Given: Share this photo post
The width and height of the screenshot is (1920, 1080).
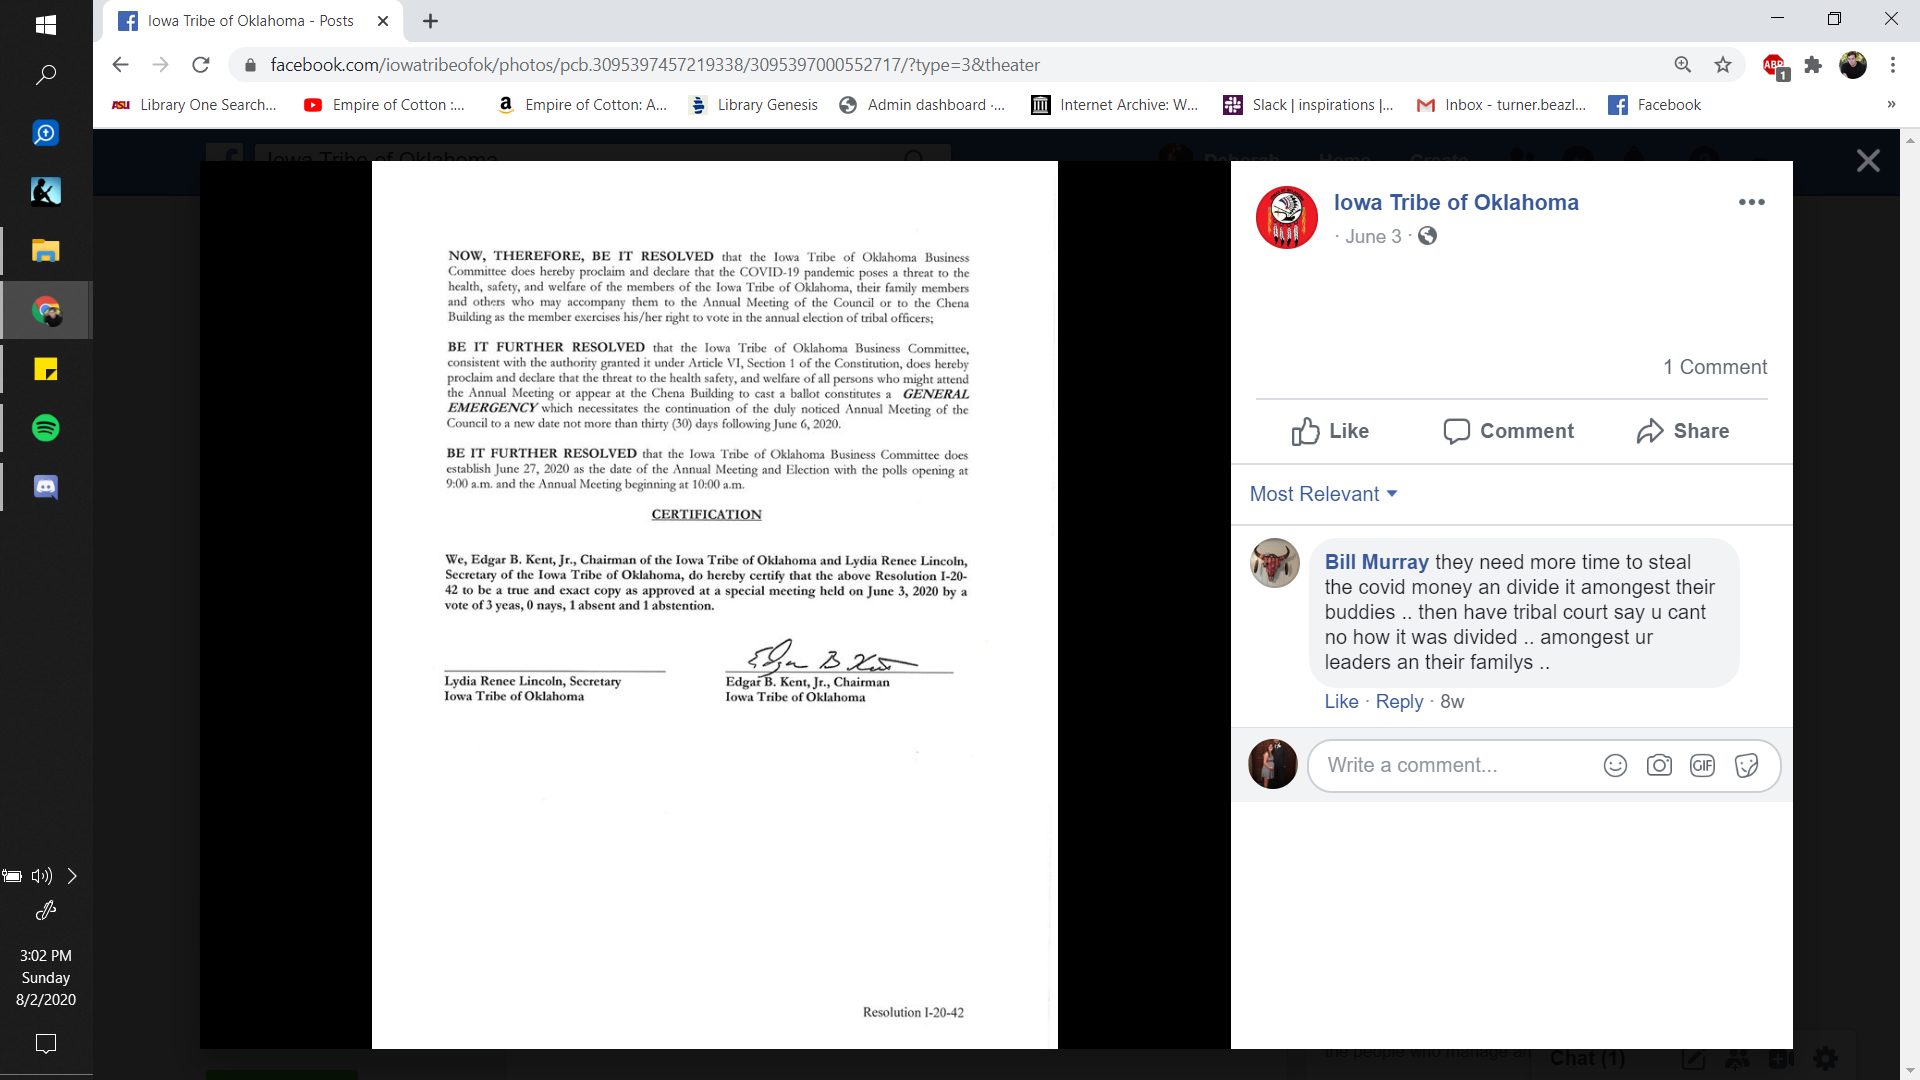Looking at the screenshot, I should 1683,431.
